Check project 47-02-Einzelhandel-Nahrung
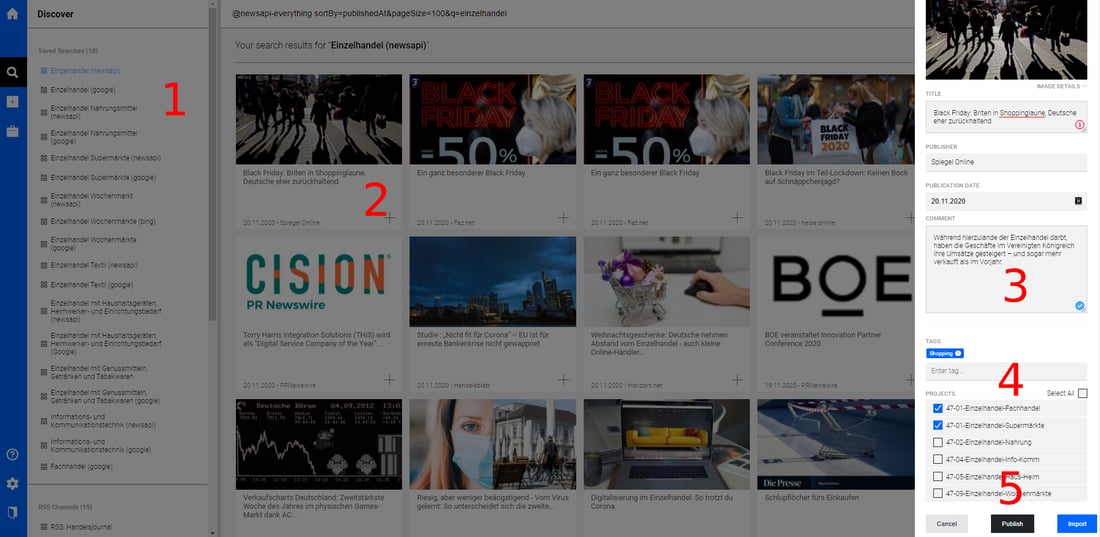 [937, 442]
